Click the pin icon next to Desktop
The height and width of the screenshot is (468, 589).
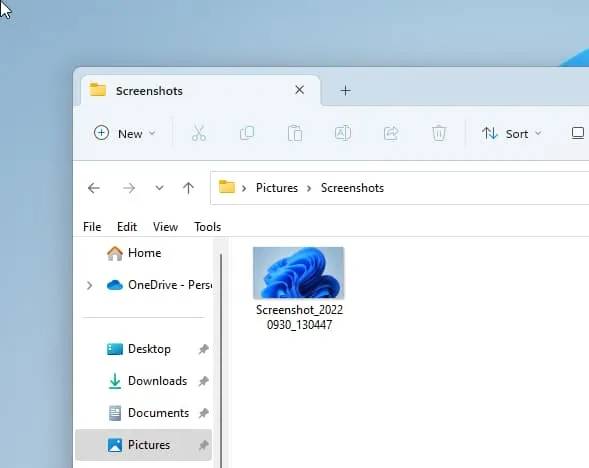[x=204, y=349]
